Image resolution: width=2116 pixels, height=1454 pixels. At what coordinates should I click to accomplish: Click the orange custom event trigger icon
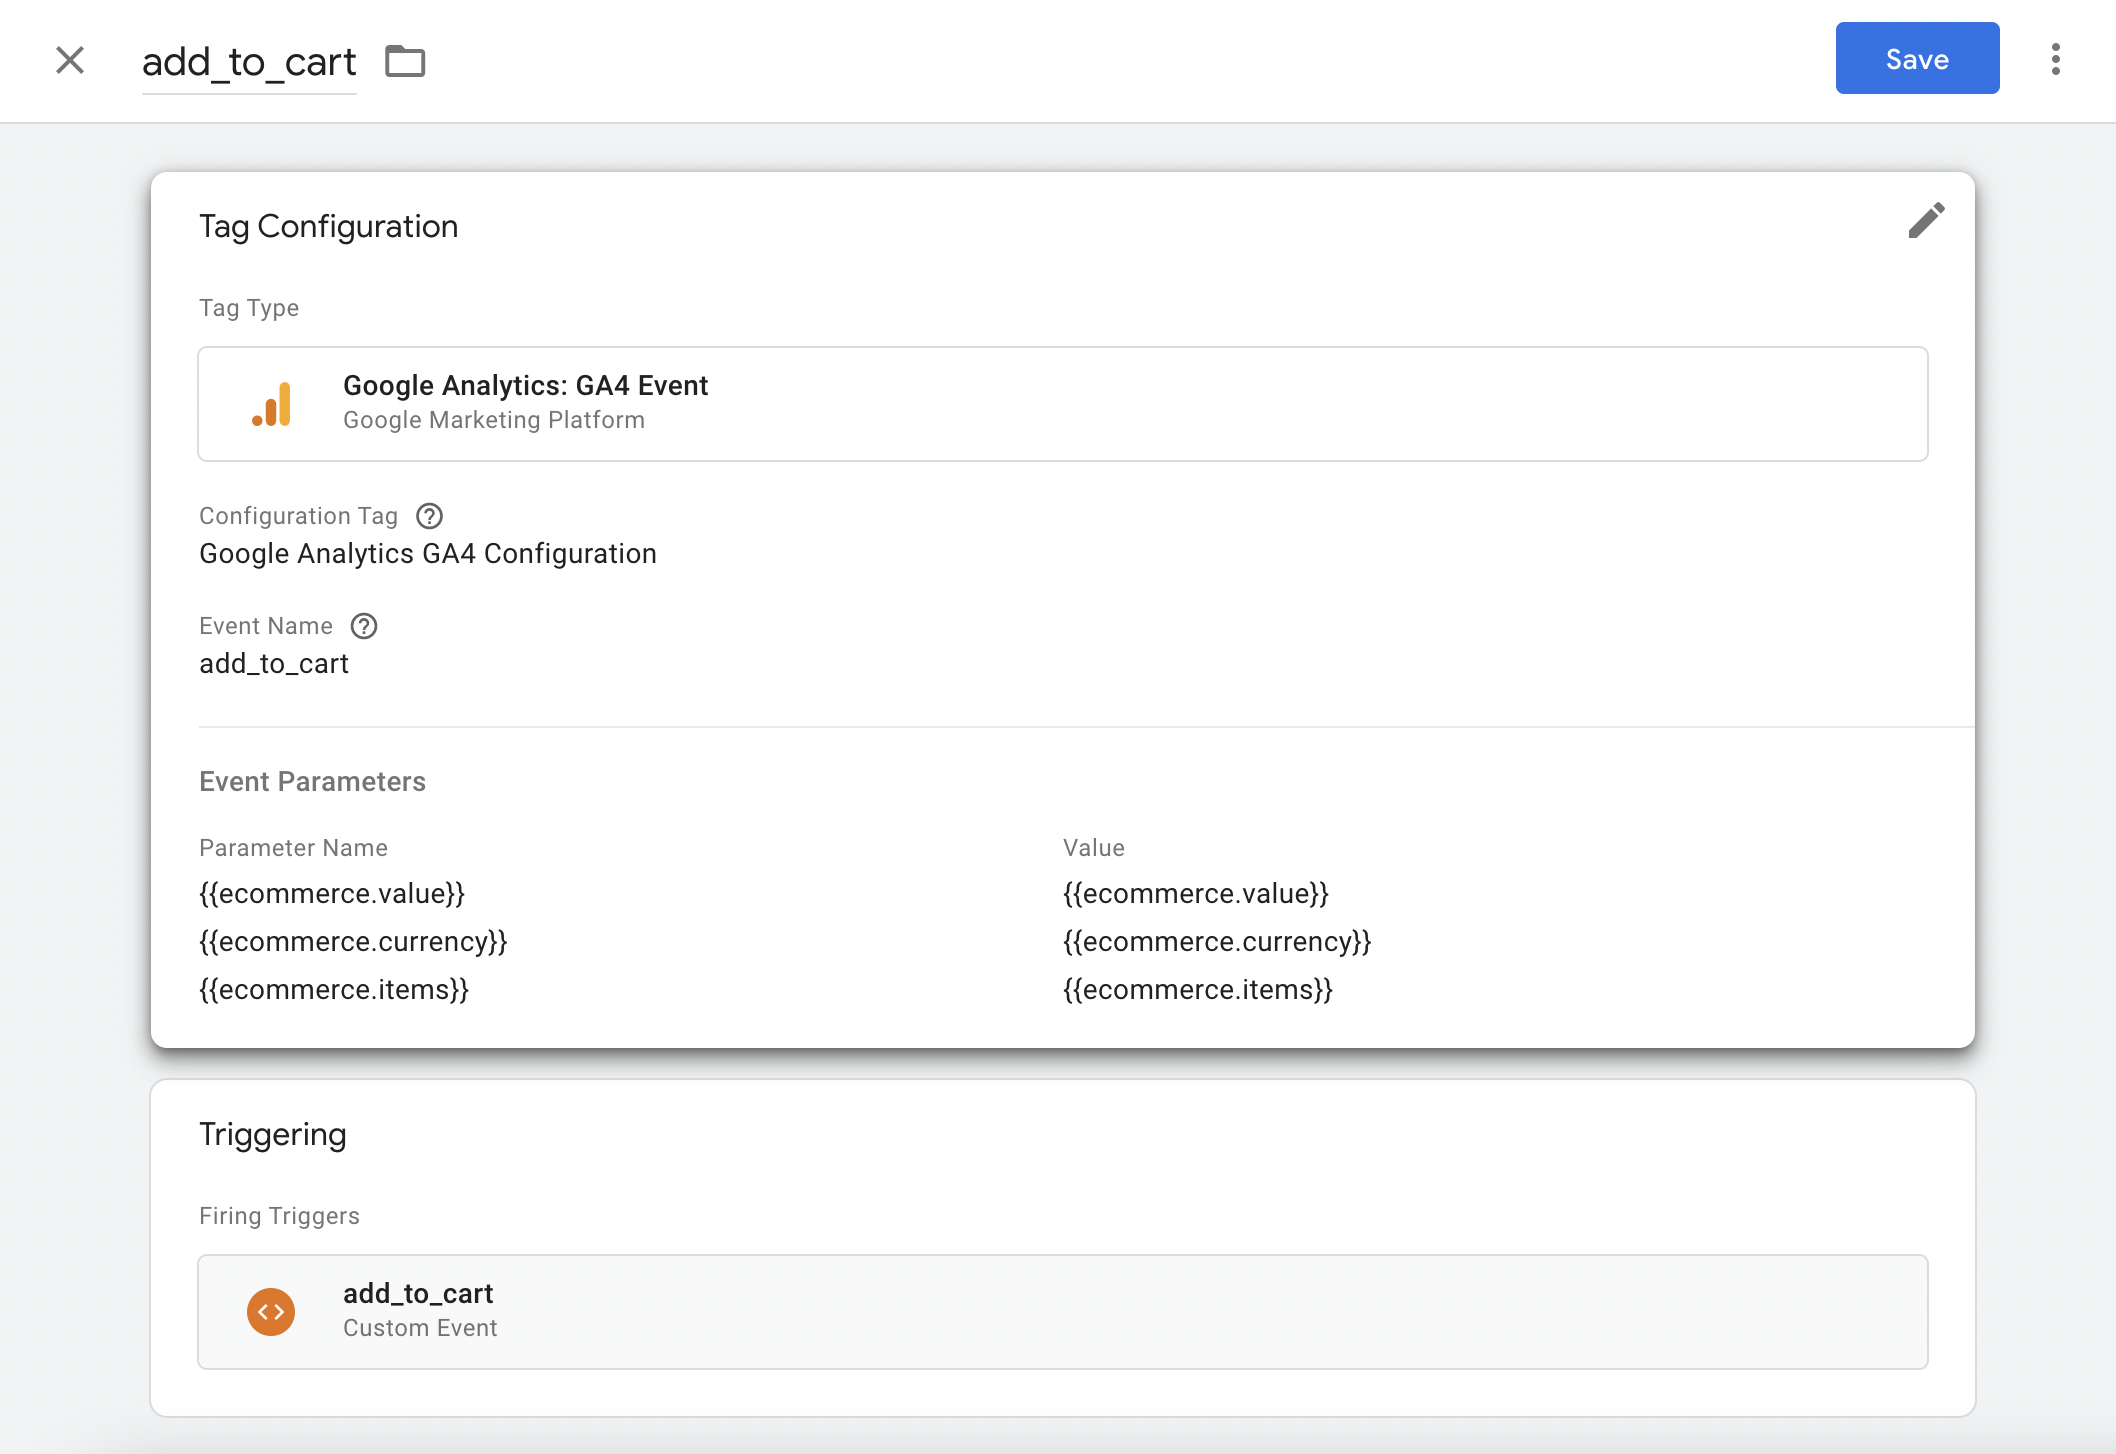[x=271, y=1312]
